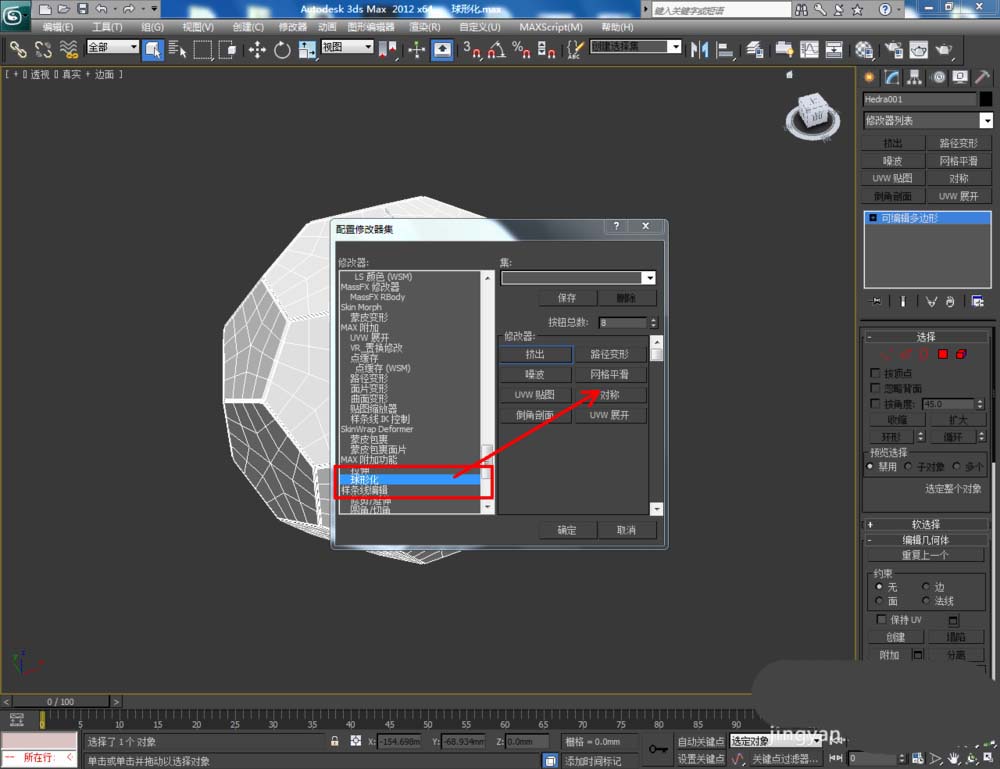Viewport: 1000px width, 769px height.
Task: Select Polygon sub-object level icon
Action: pos(943,354)
